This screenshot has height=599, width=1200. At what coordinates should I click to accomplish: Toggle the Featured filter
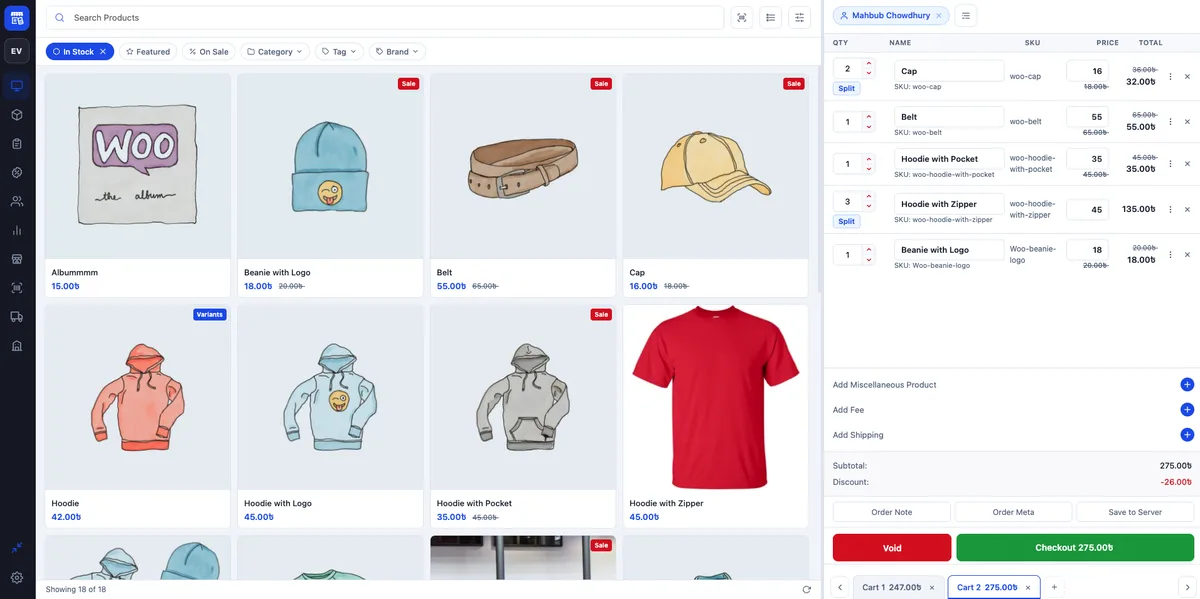coord(148,51)
